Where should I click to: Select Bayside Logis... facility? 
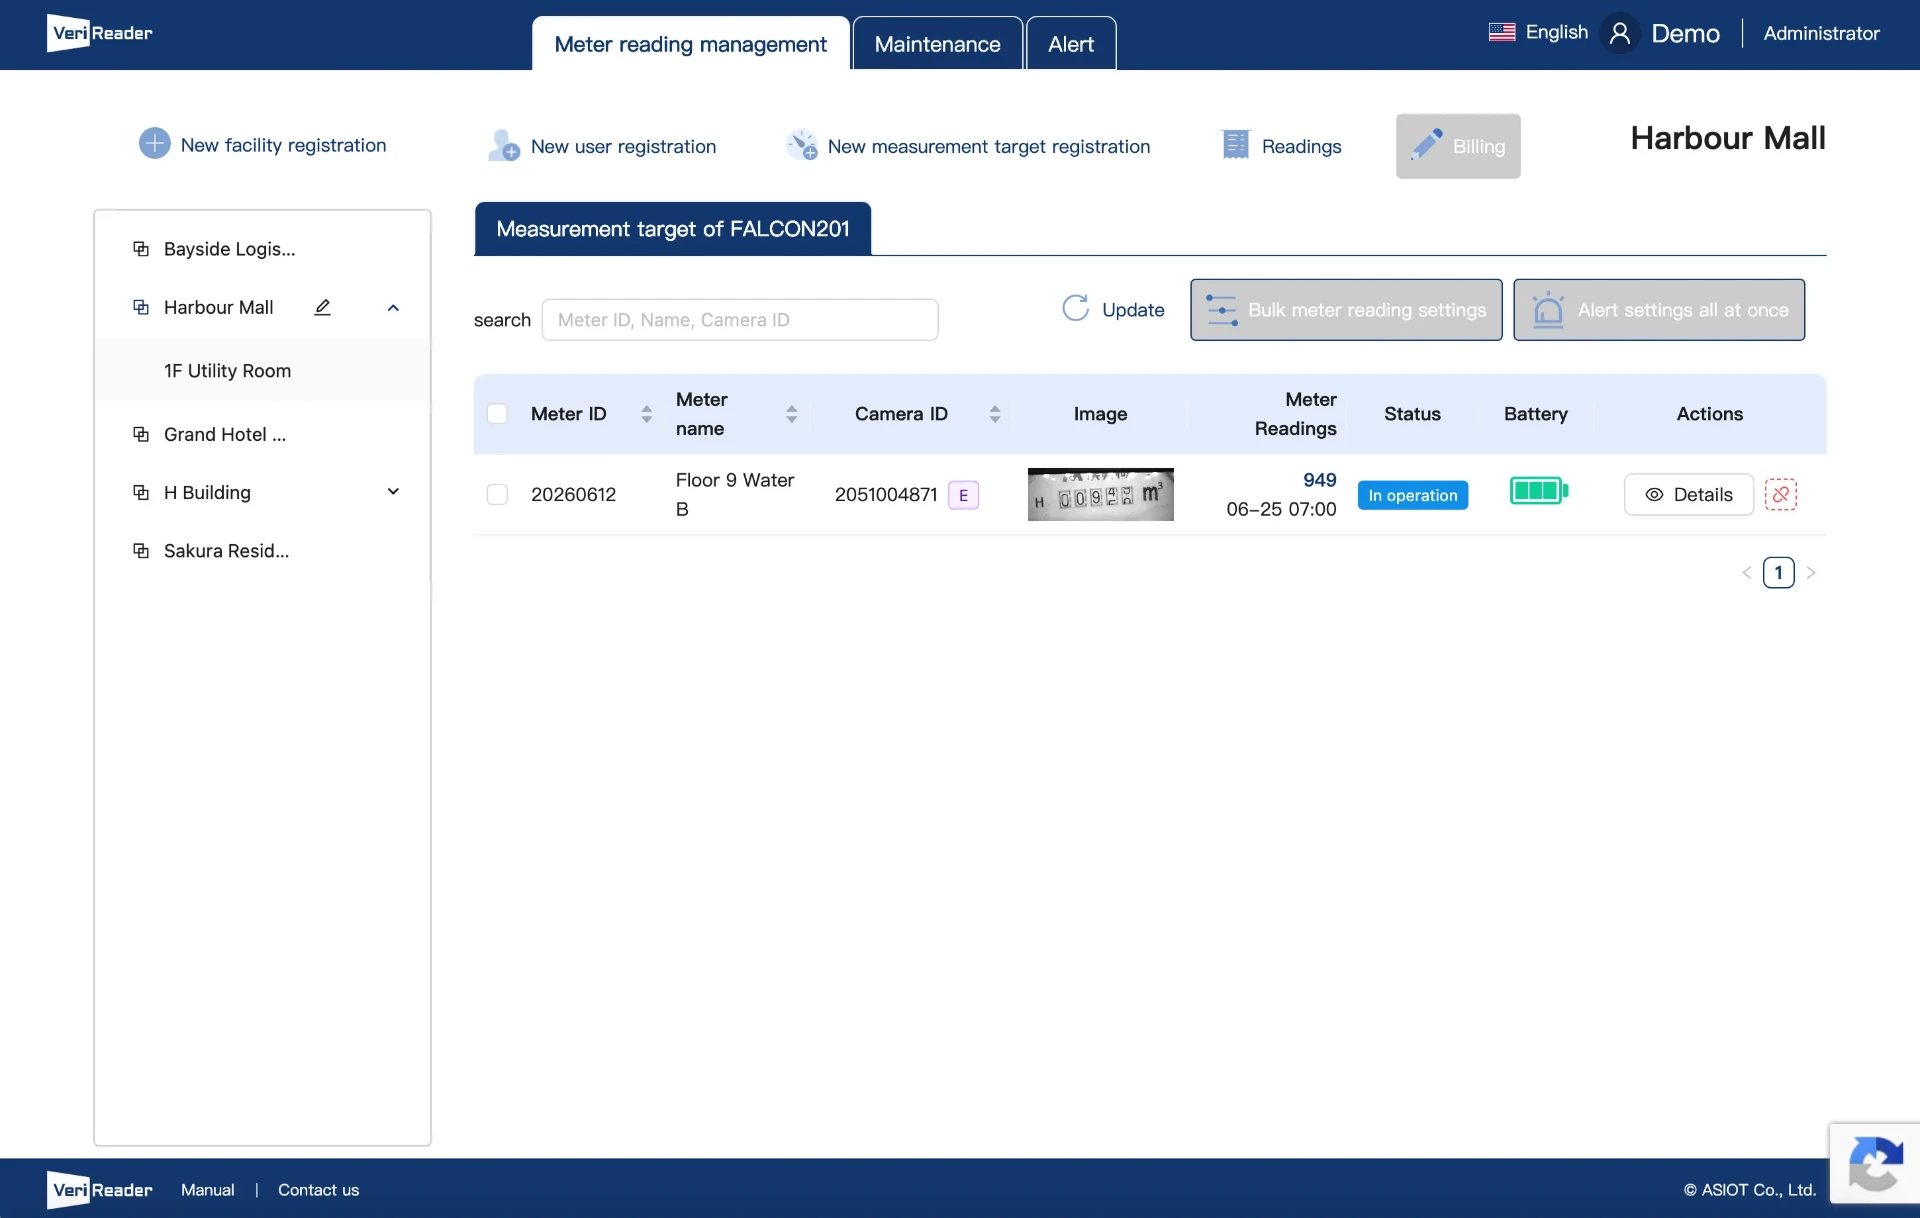[x=229, y=249]
